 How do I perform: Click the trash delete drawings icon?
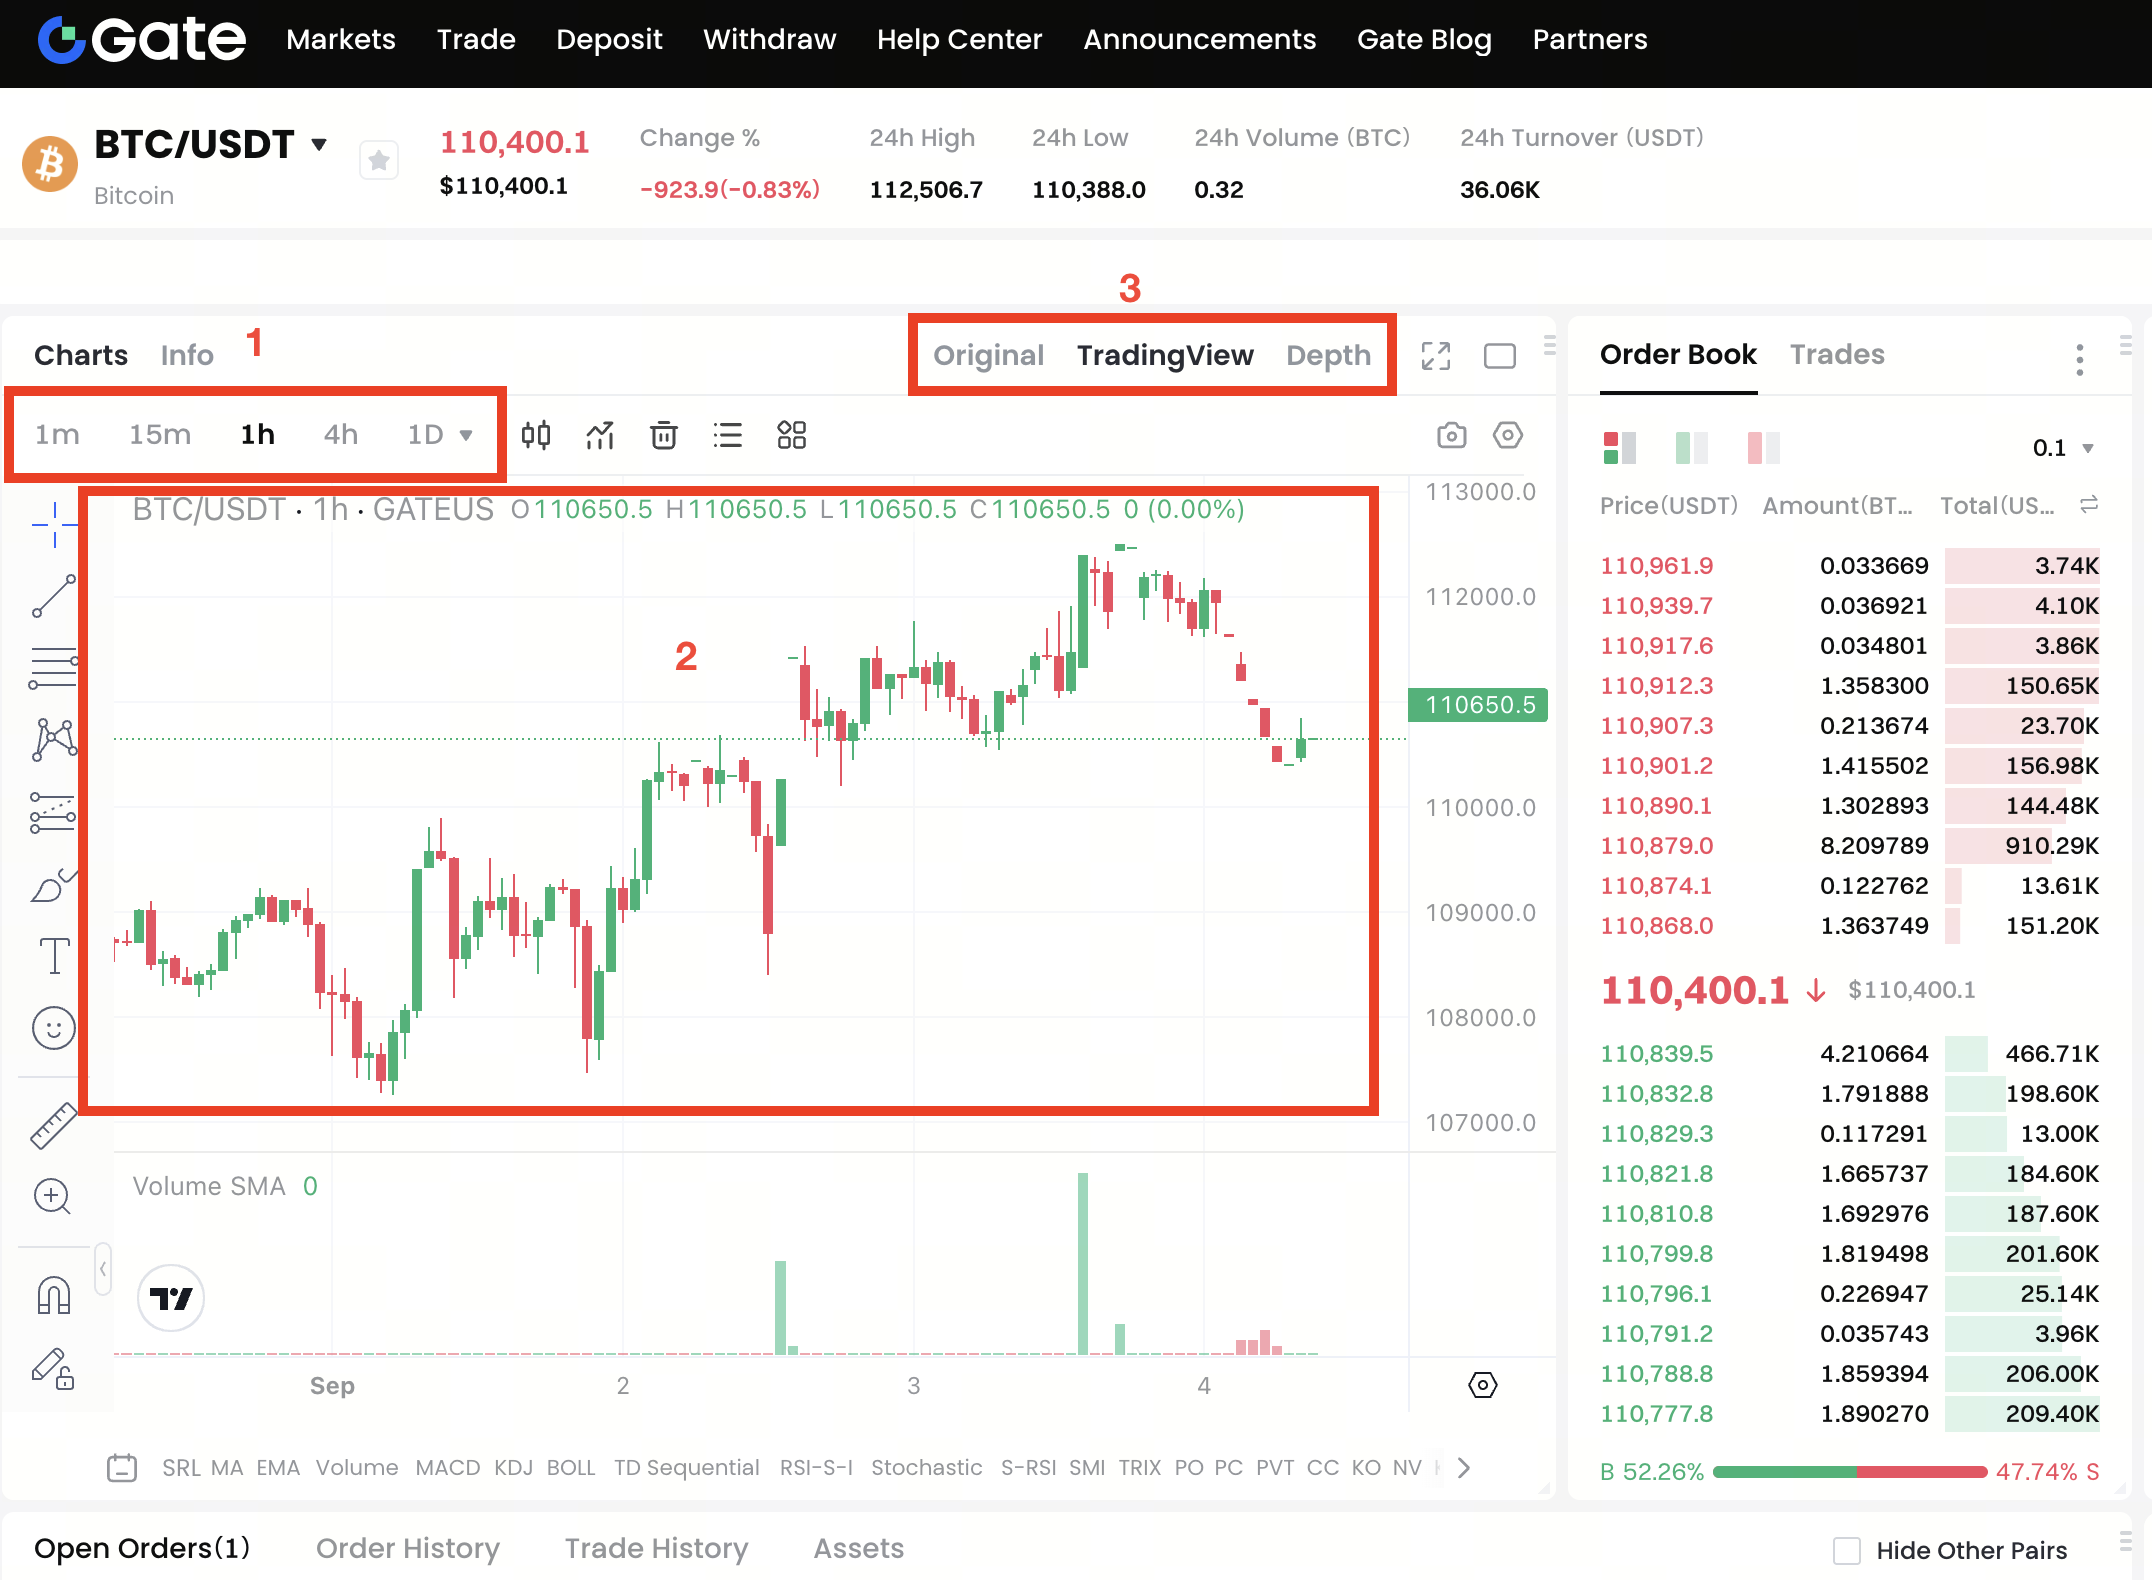[663, 435]
